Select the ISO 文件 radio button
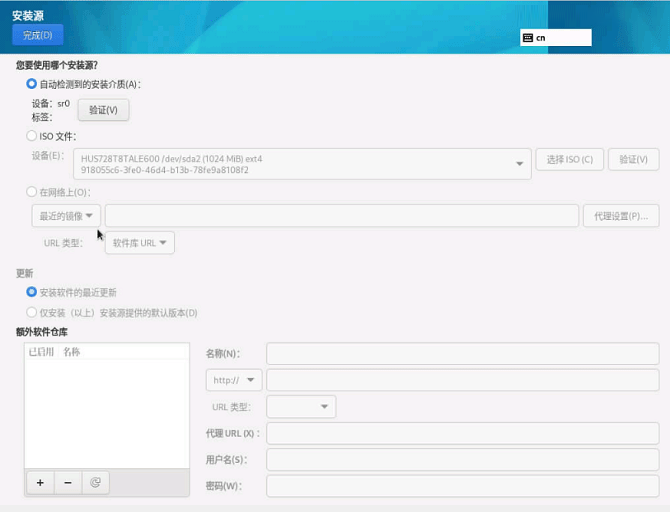Screen dimensions: 670x512 pos(32,136)
